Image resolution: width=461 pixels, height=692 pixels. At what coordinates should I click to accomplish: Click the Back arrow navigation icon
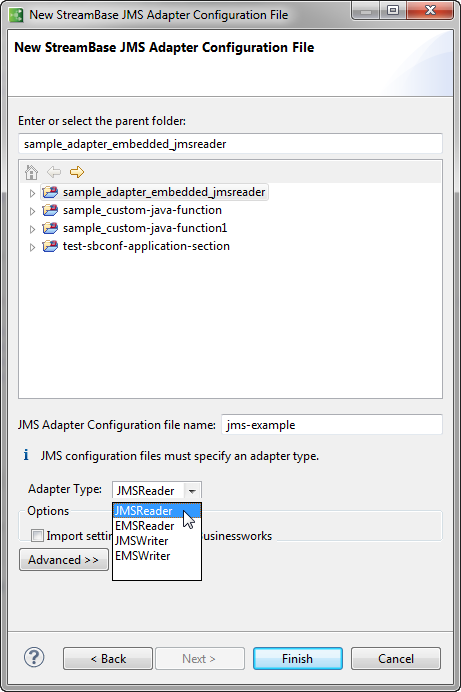point(54,172)
